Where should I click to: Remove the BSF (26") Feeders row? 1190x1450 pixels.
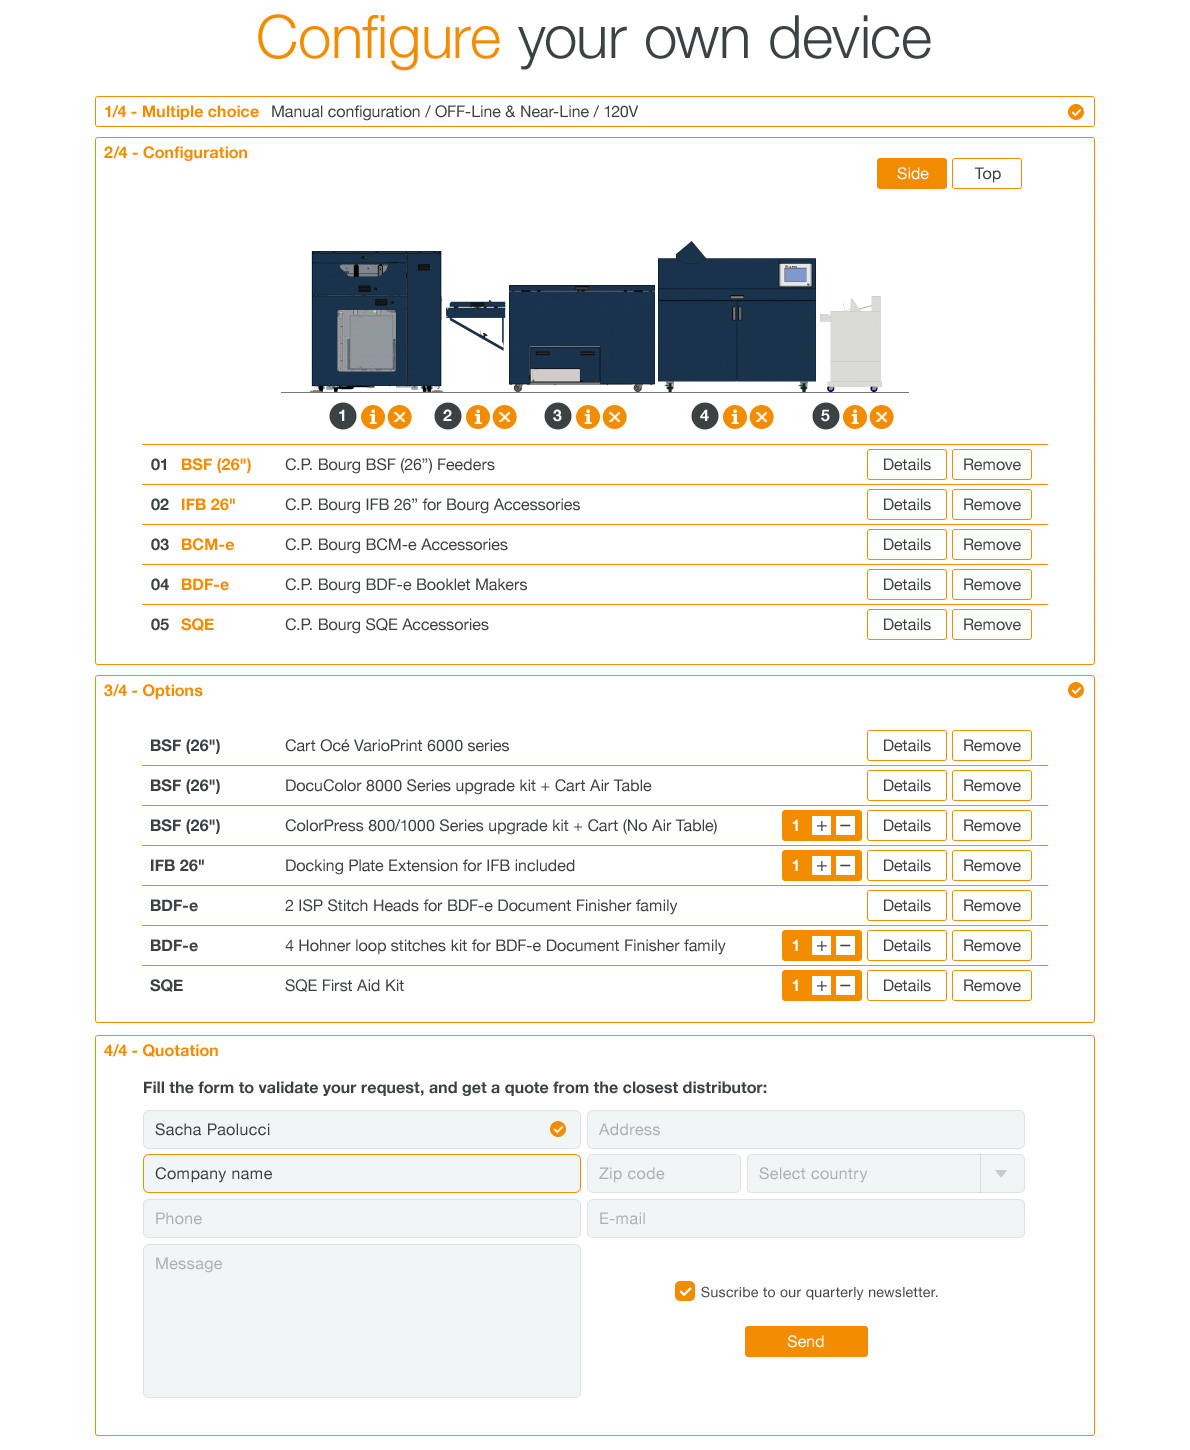(992, 465)
